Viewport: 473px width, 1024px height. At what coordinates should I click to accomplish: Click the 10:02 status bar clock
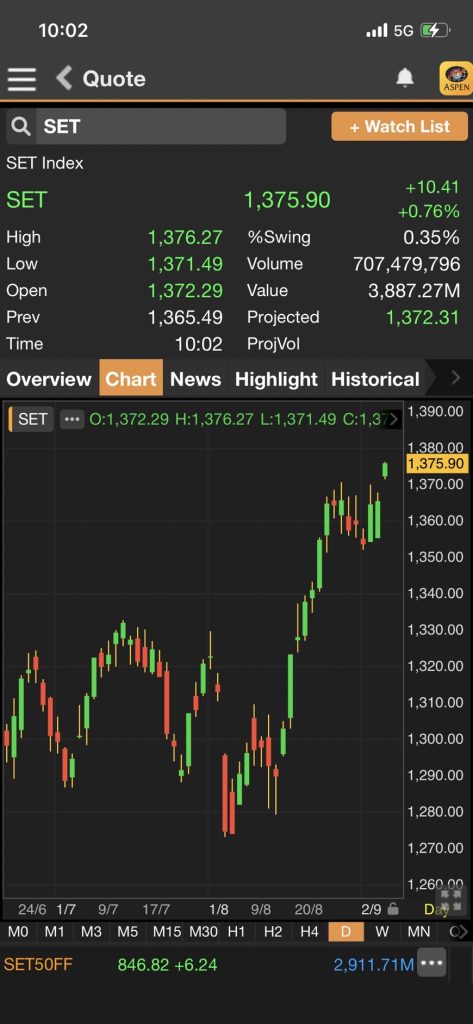click(x=63, y=30)
